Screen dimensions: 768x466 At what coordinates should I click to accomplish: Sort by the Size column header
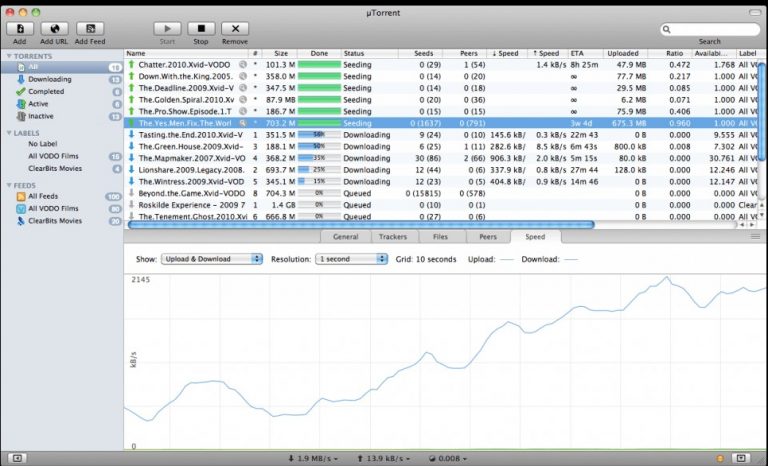click(x=280, y=53)
